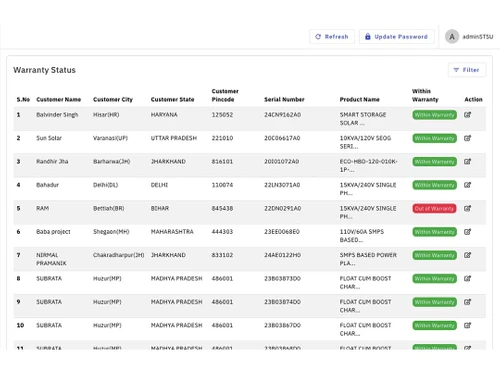Viewport: 500px width, 375px height.
Task: Click the Product Name column header
Action: [360, 99]
